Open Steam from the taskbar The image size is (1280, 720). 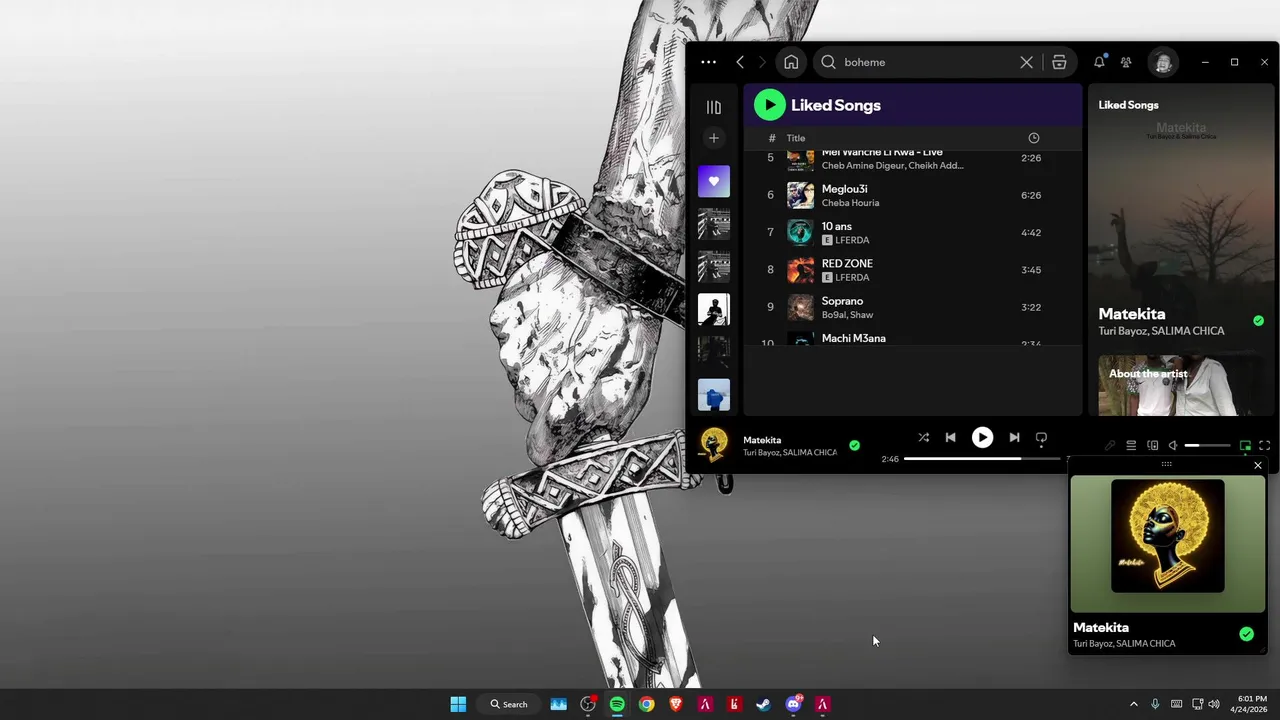pyautogui.click(x=763, y=704)
